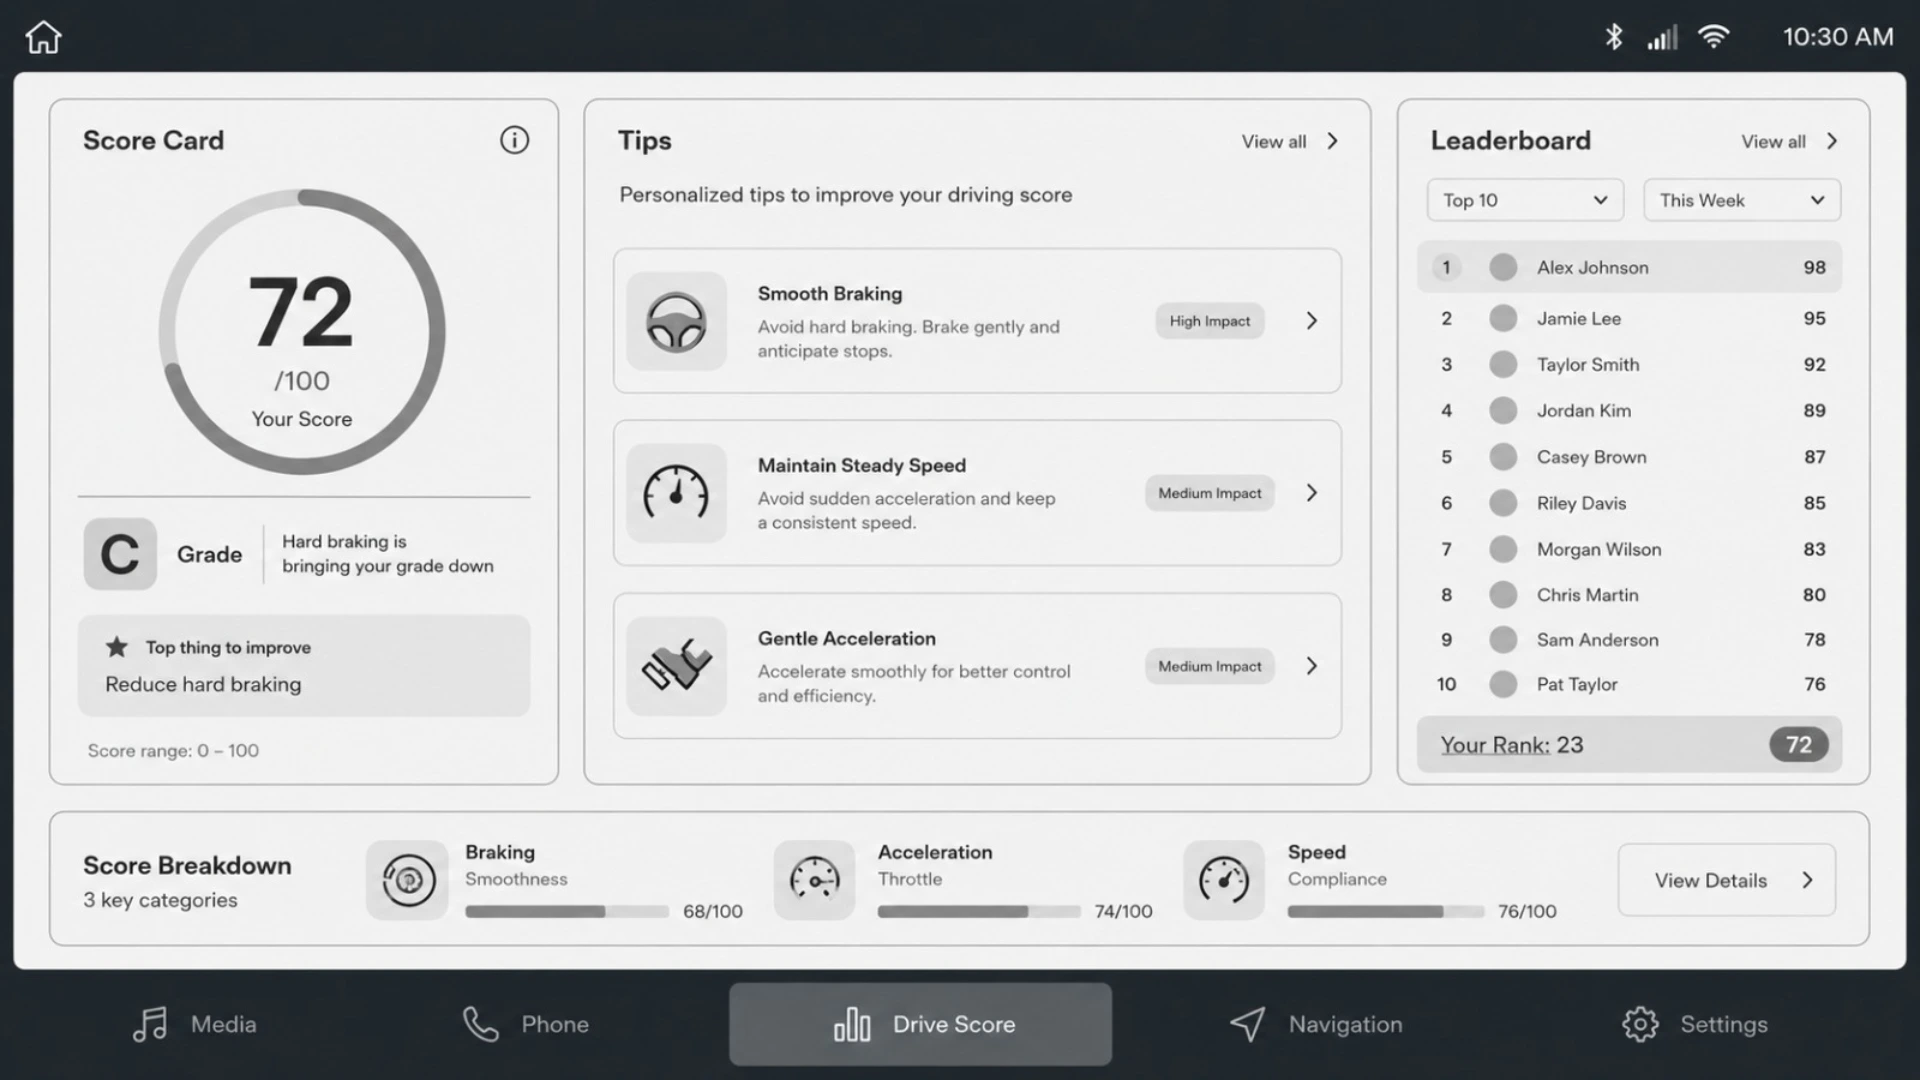Tap the circular 72 score gauge

coord(302,332)
